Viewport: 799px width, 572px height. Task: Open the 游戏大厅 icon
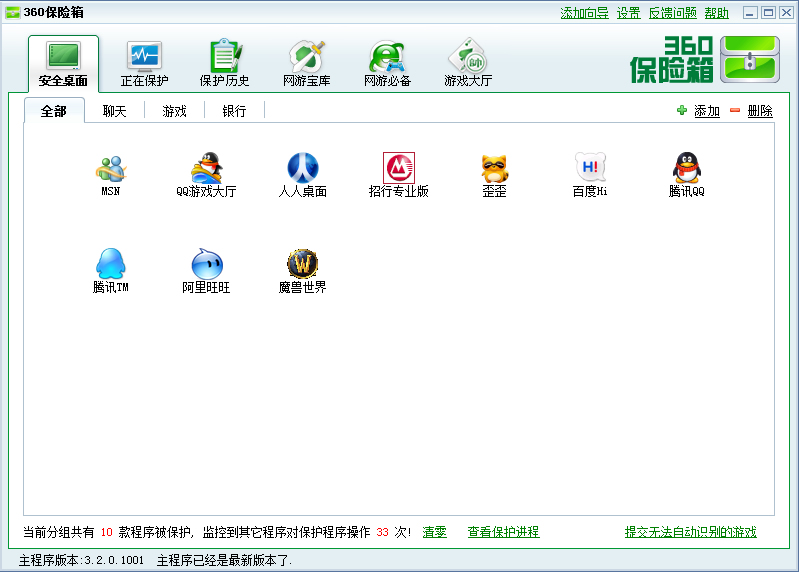click(x=468, y=56)
